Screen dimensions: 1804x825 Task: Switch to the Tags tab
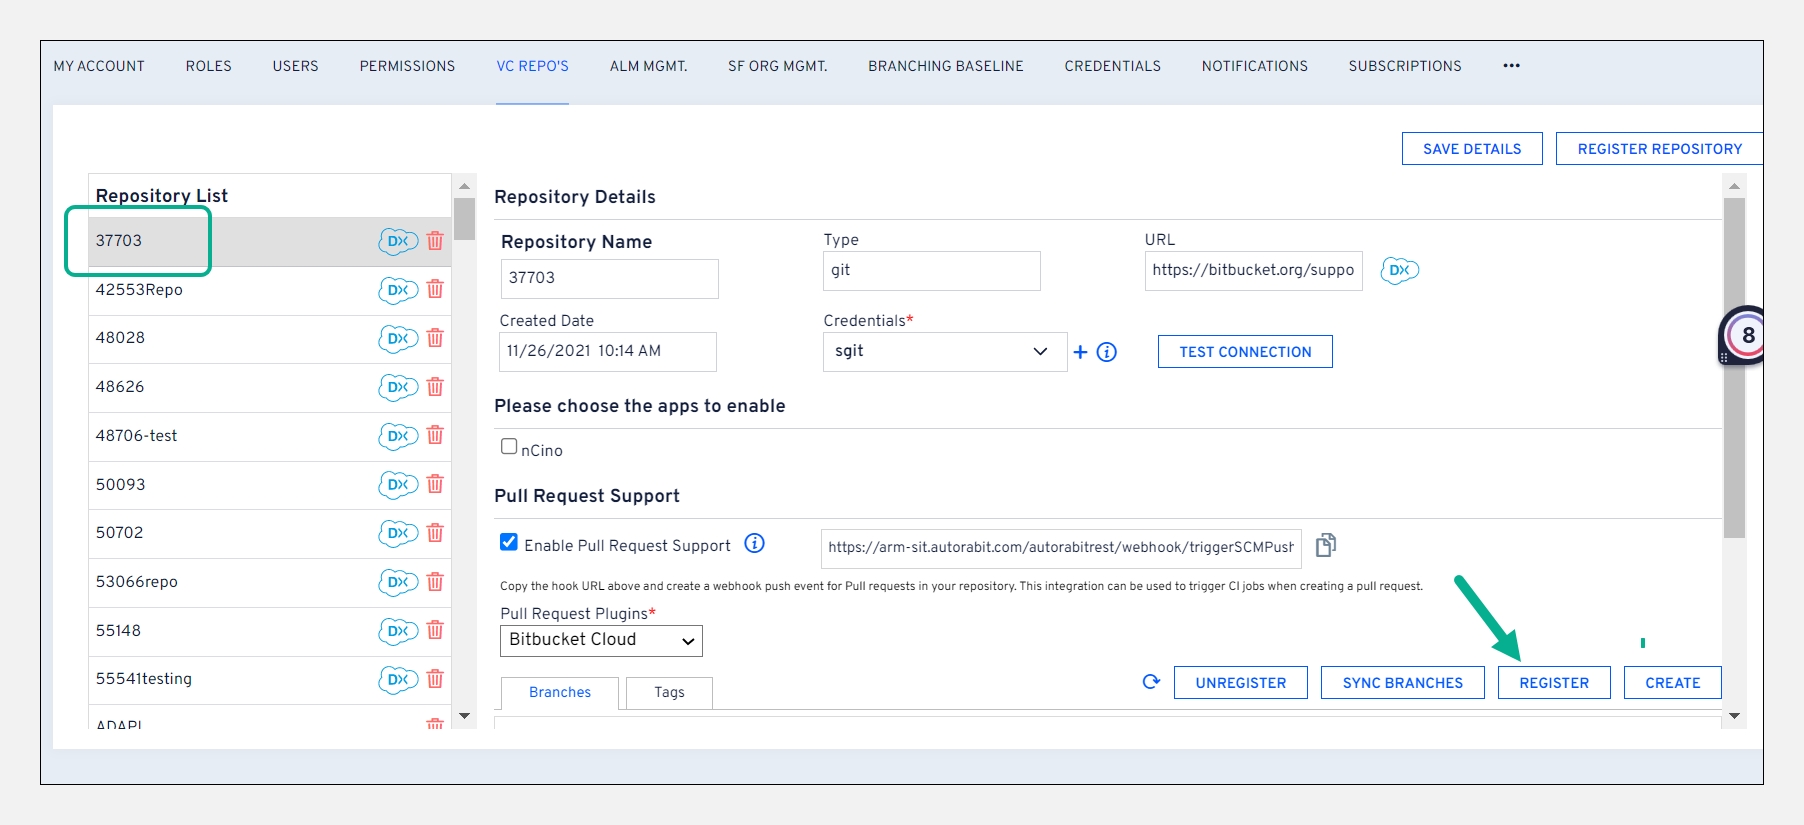[x=669, y=692]
